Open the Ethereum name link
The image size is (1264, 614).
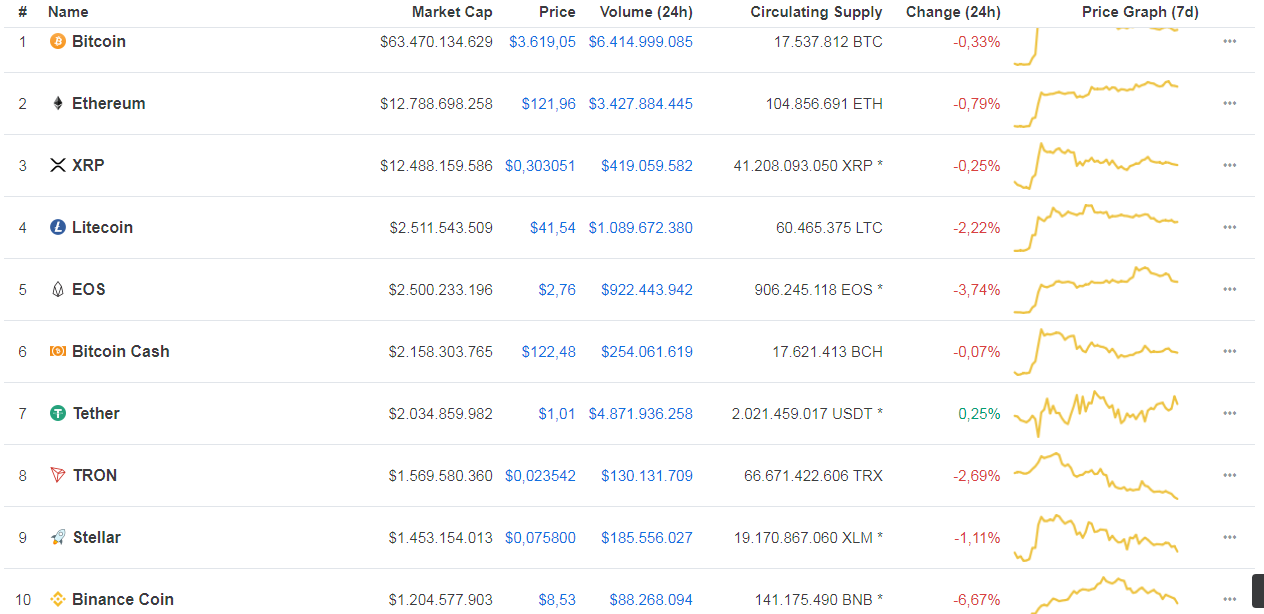click(108, 103)
